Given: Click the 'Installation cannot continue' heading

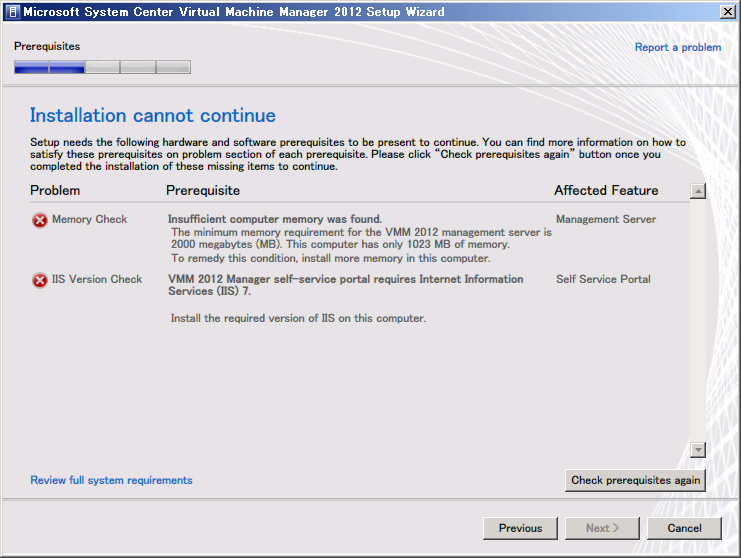Looking at the screenshot, I should pyautogui.click(x=153, y=116).
